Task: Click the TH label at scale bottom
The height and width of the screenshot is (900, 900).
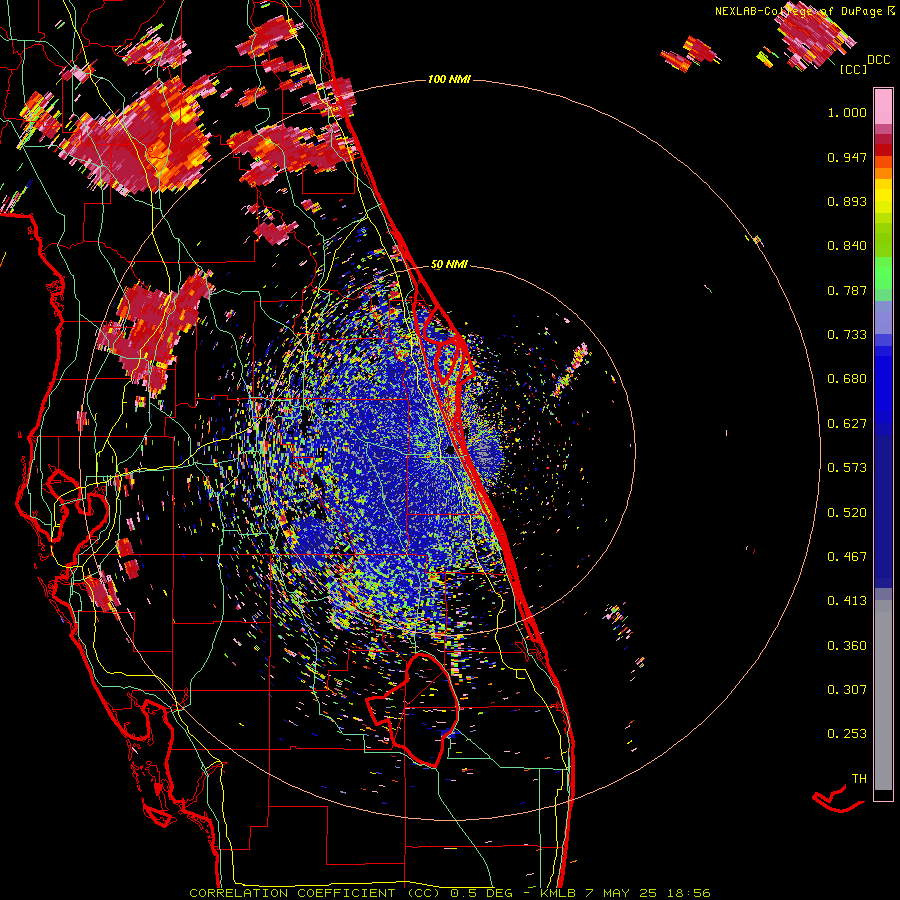Action: (x=859, y=779)
